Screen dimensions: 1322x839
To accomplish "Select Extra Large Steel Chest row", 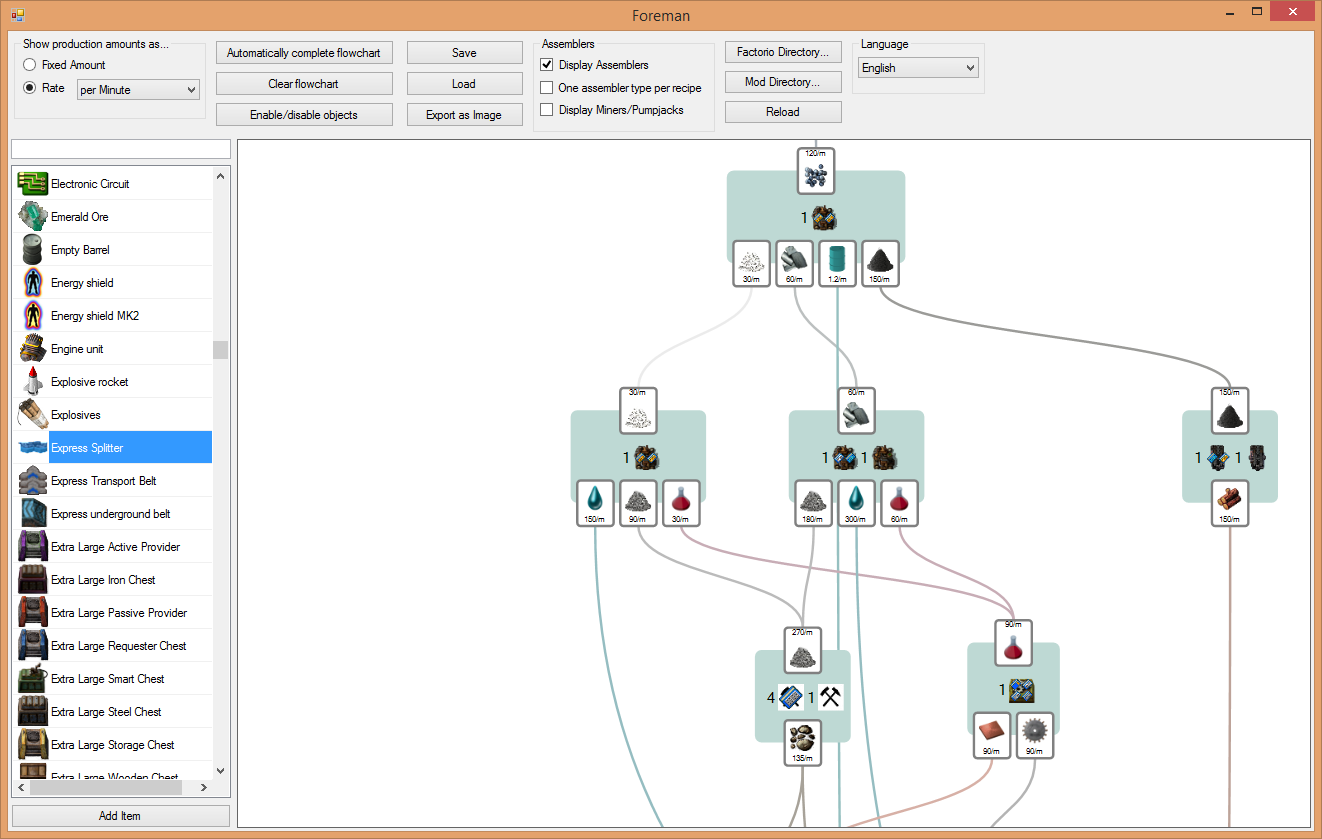I will [114, 712].
